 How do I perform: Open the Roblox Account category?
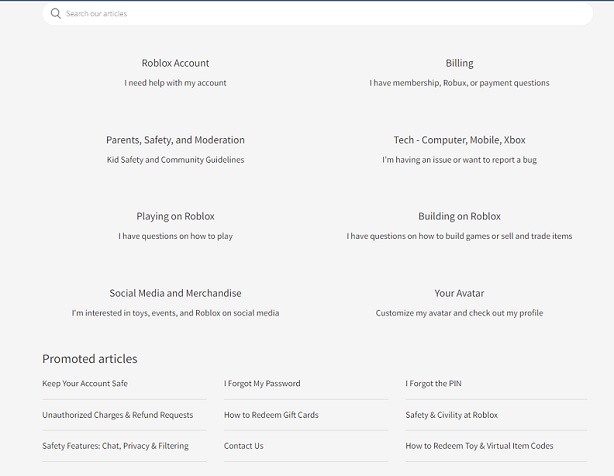click(x=175, y=63)
